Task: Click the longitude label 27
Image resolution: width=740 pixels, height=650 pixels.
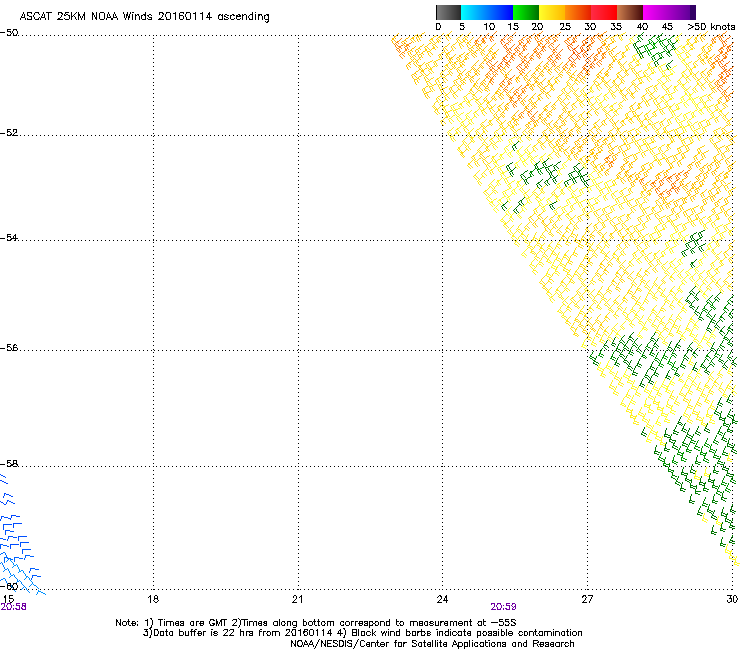Action: pyautogui.click(x=587, y=599)
